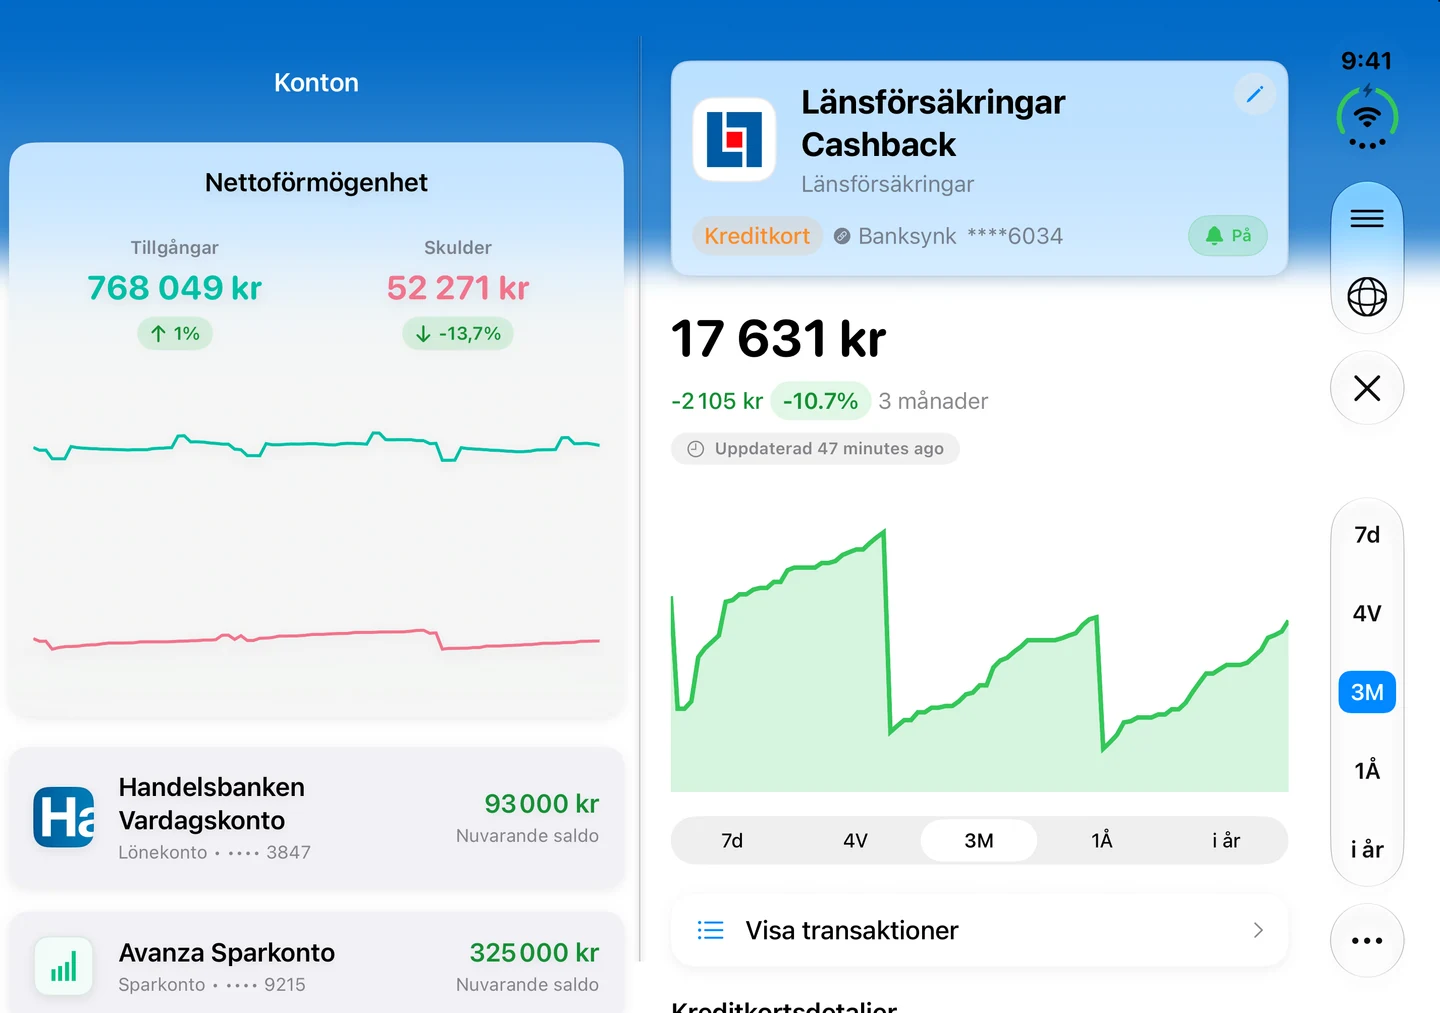Tap the Konton header title
Viewport: 1440px width, 1013px height.
(316, 83)
